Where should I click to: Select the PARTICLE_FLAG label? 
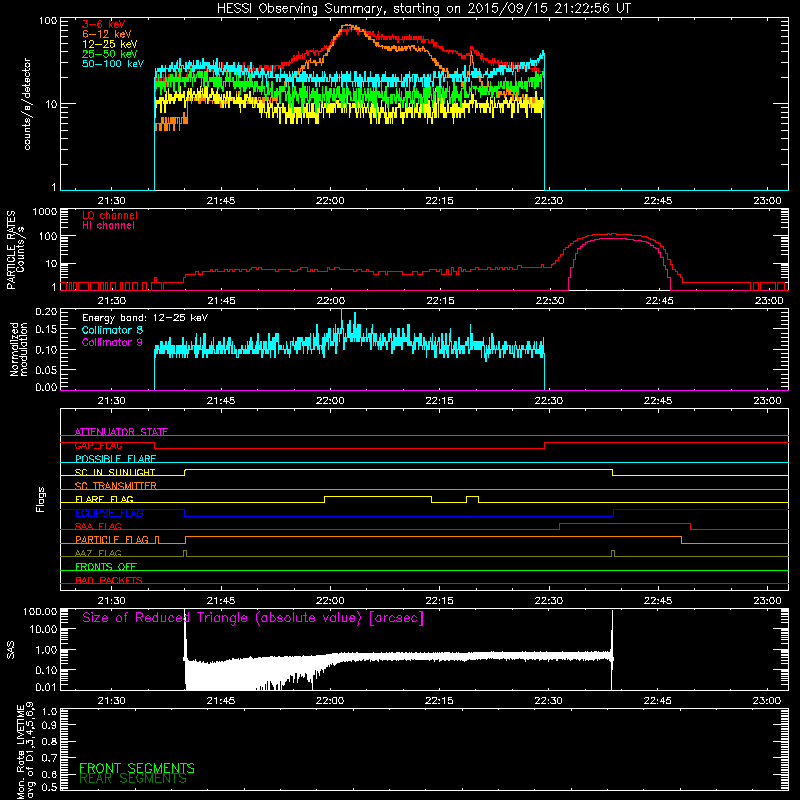tap(112, 539)
